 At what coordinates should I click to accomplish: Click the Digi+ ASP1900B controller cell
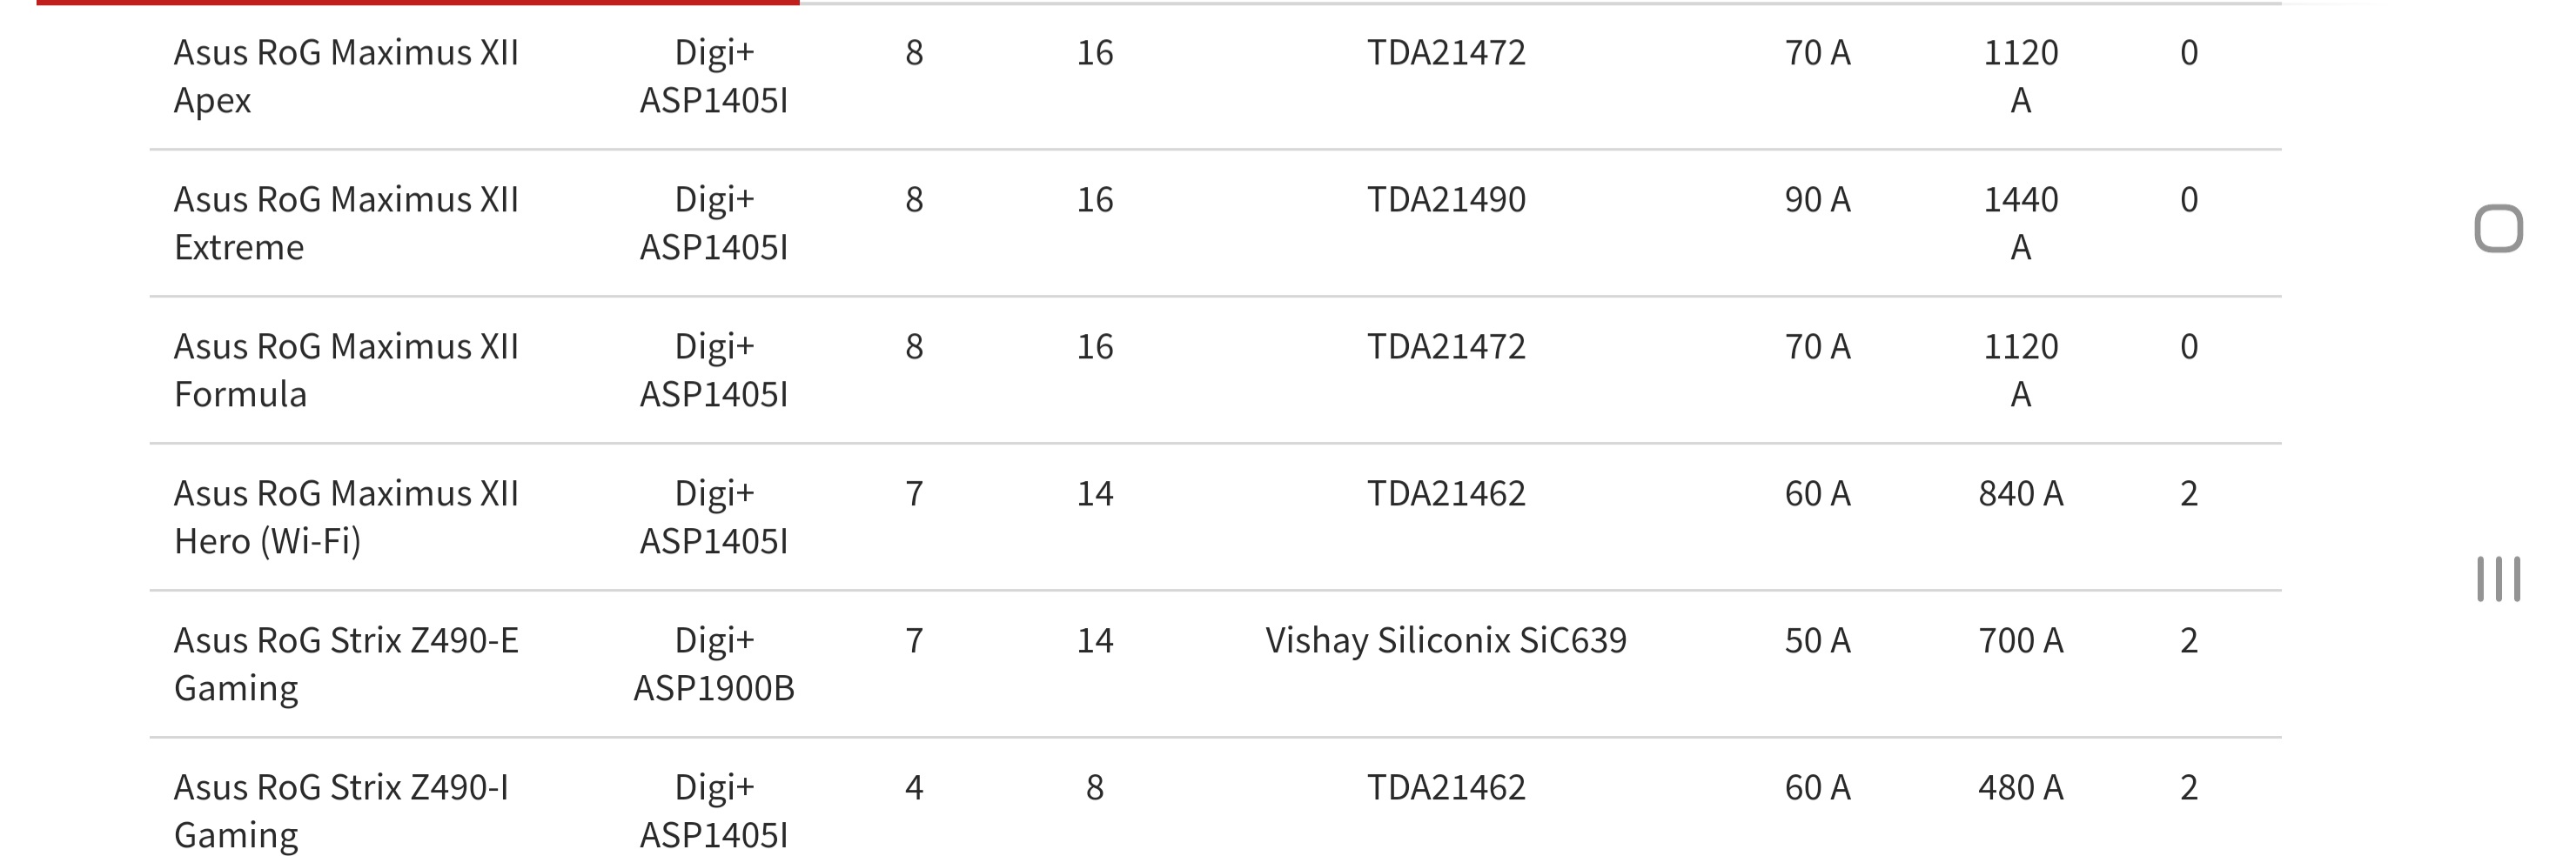pyautogui.click(x=714, y=664)
